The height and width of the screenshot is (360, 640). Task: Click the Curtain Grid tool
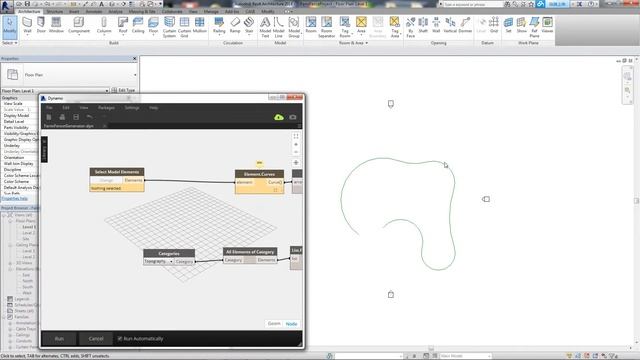(x=184, y=27)
